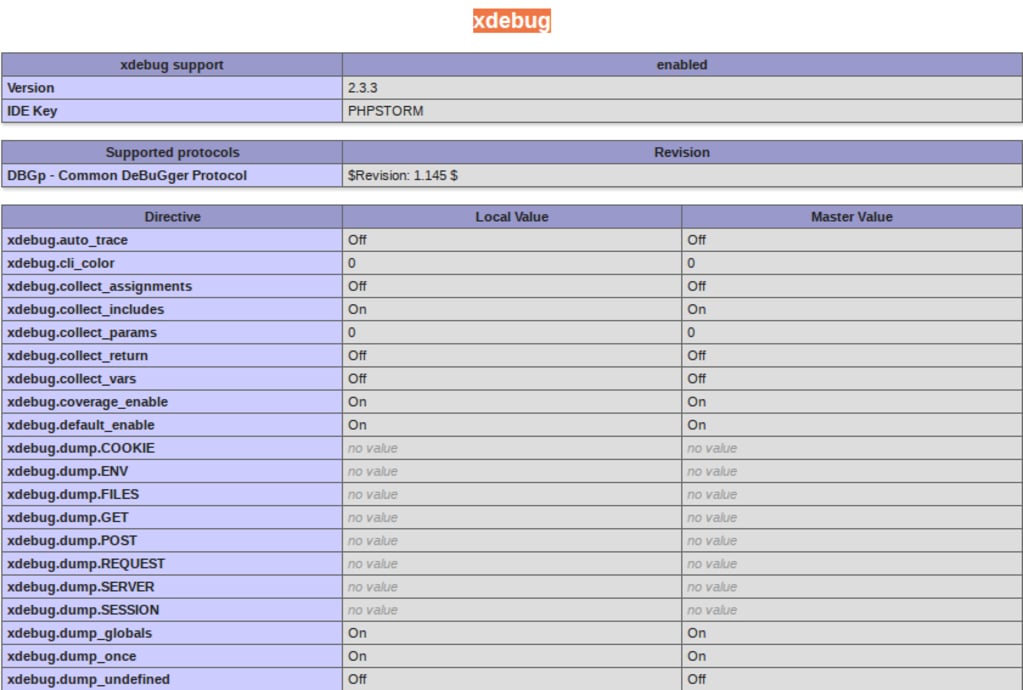Select the master "no value" for xdebug.dump.REQUEST
Viewport: 1023px width, 690px height.
pyautogui.click(x=712, y=564)
